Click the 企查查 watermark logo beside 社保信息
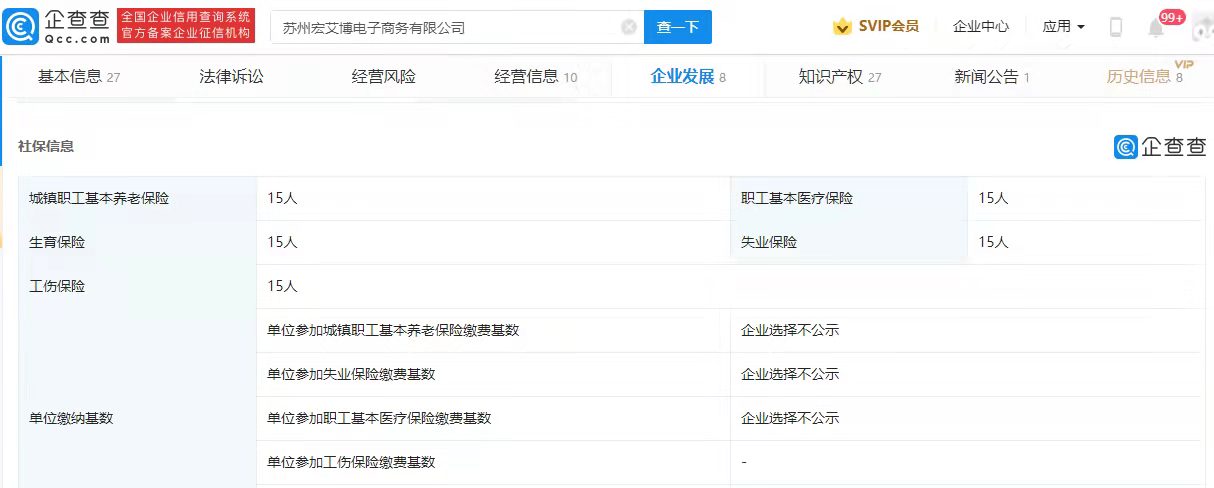The height and width of the screenshot is (488, 1214). coord(1160,146)
